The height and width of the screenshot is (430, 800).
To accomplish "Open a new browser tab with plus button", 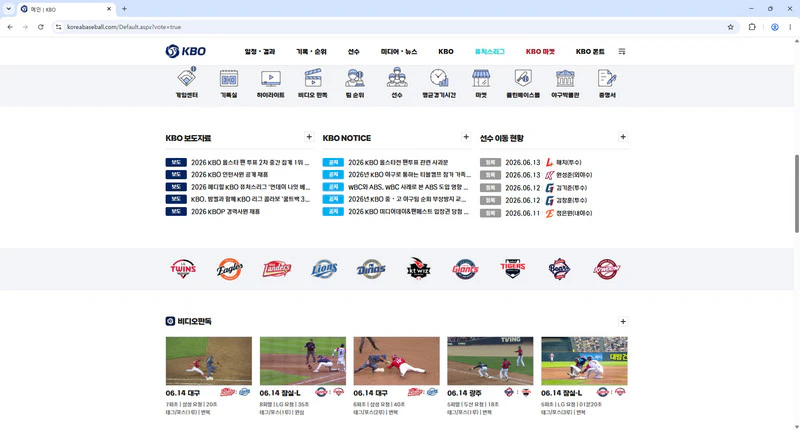I will coord(124,9).
